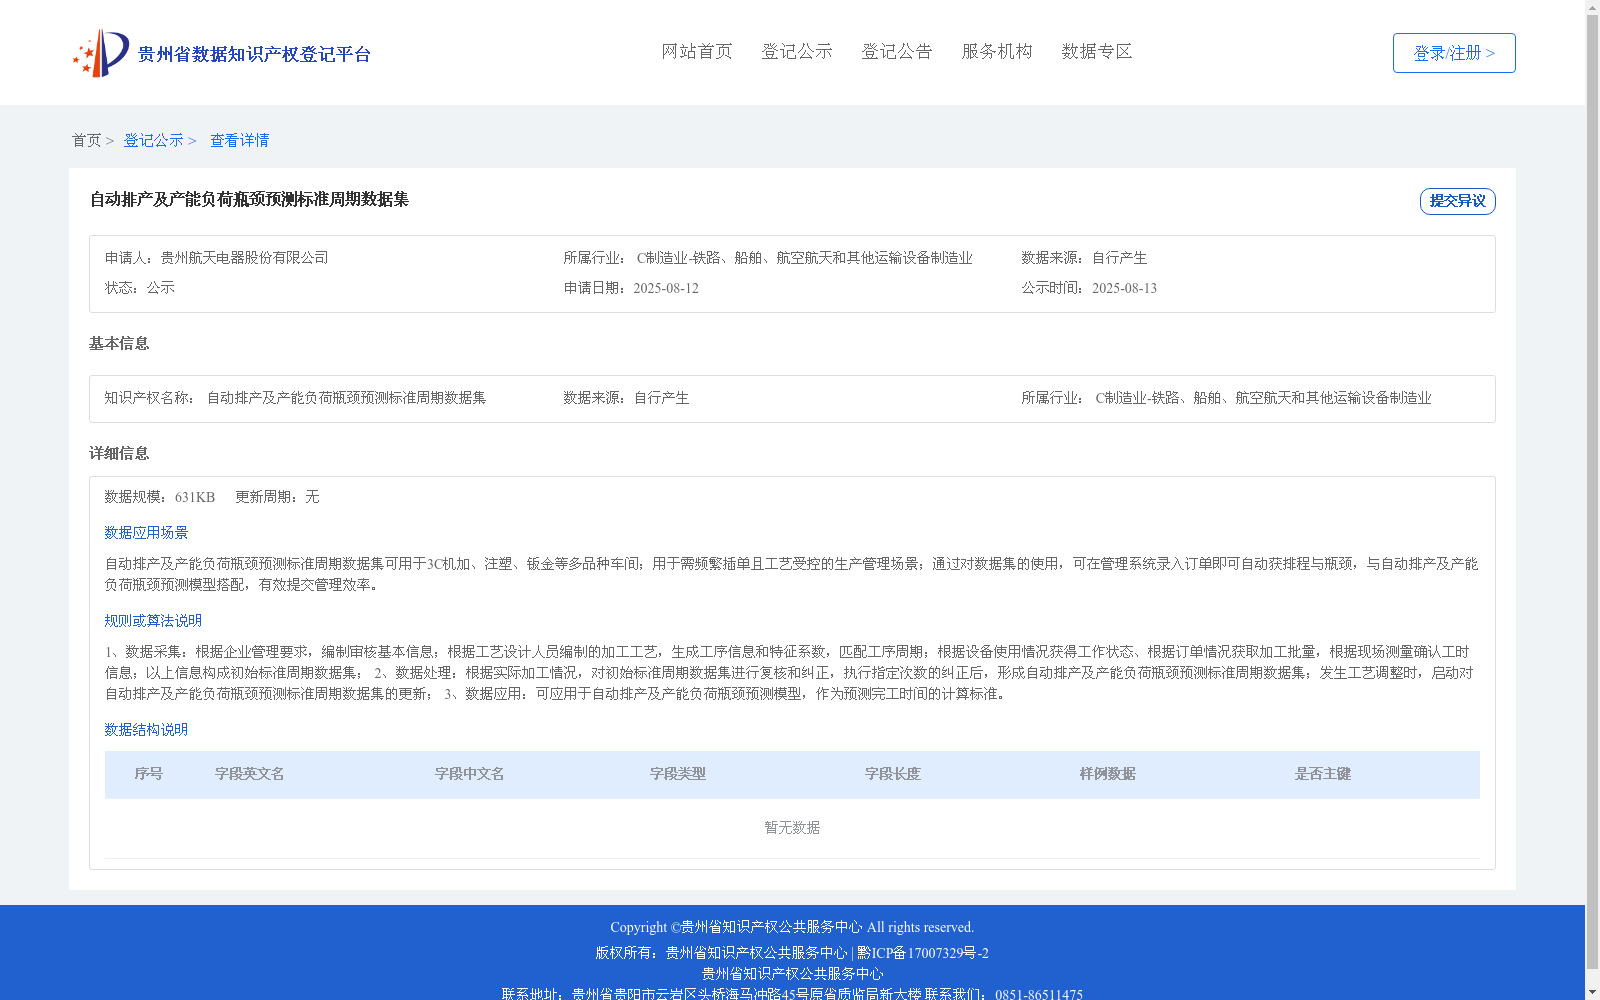Click the 数据规模 631KB text
Screen dimensions: 1600x1000
[160, 497]
